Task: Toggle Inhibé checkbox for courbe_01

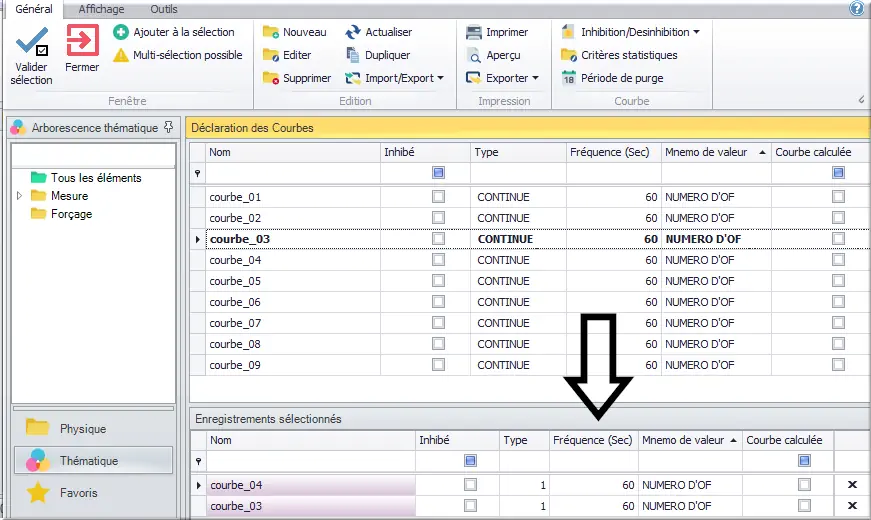Action: tap(438, 197)
